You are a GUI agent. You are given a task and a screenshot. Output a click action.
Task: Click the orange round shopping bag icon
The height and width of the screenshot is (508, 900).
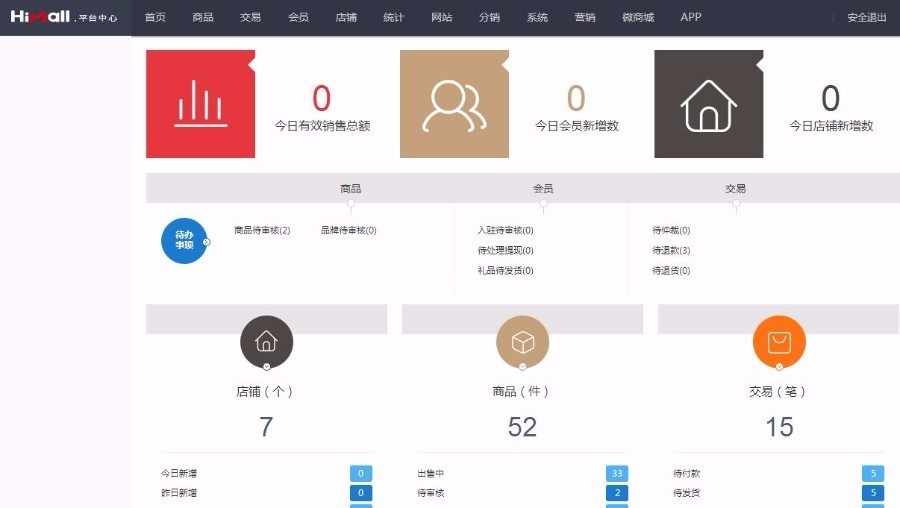(x=779, y=342)
